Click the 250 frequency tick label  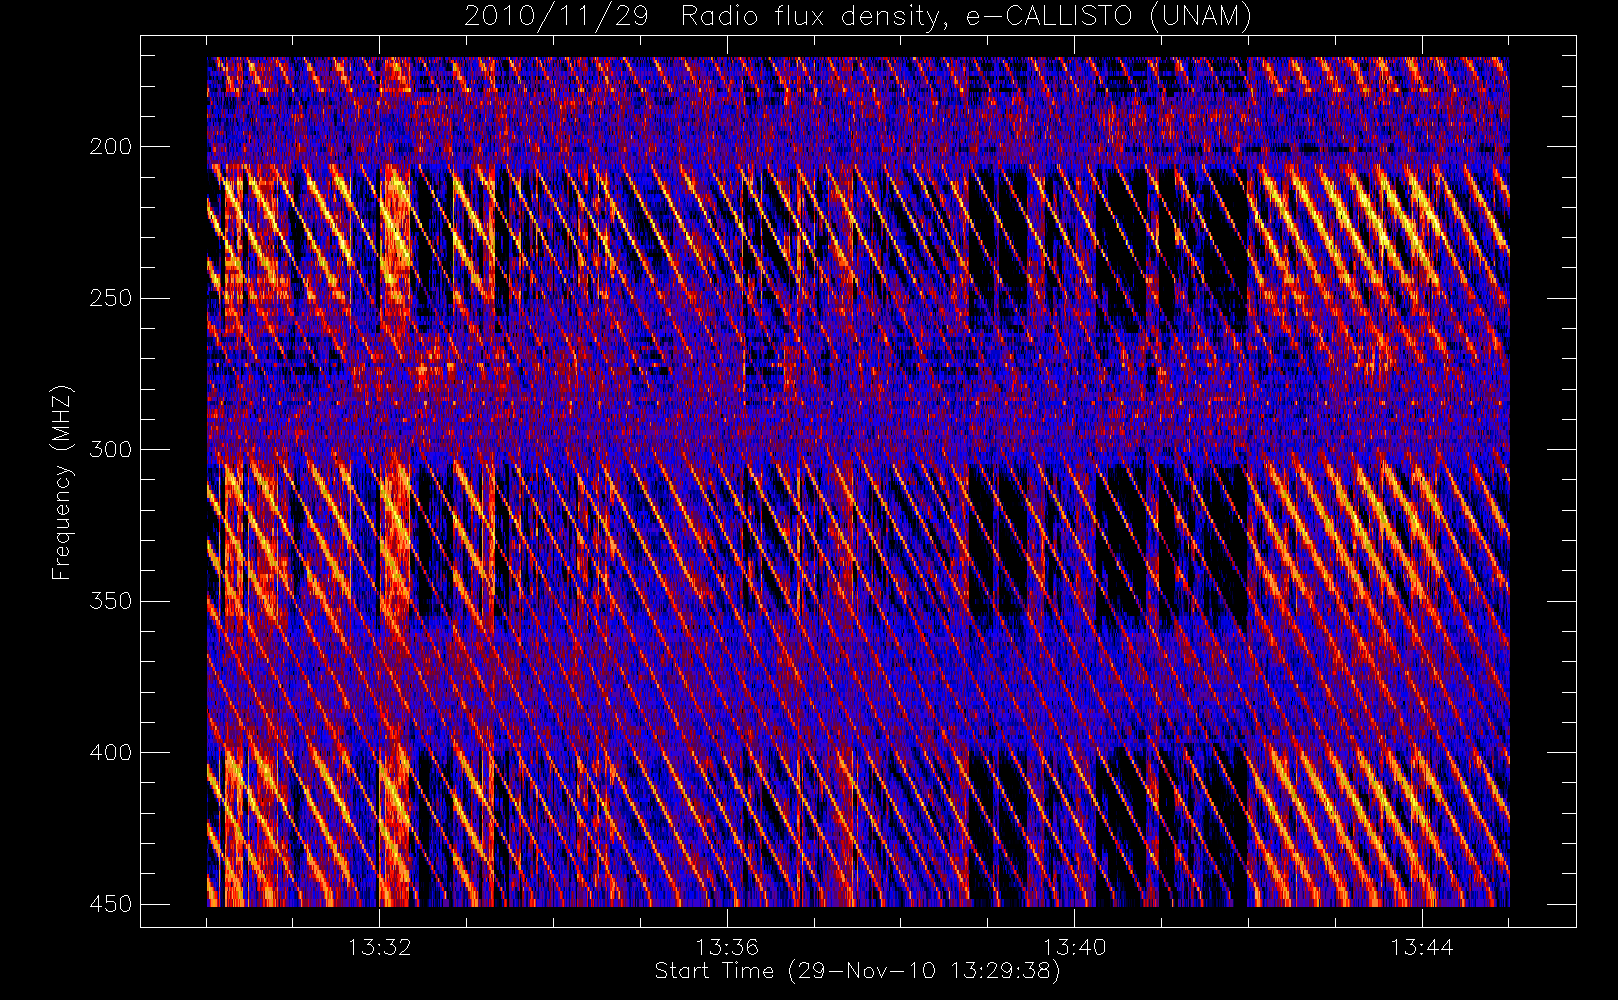coord(110,298)
